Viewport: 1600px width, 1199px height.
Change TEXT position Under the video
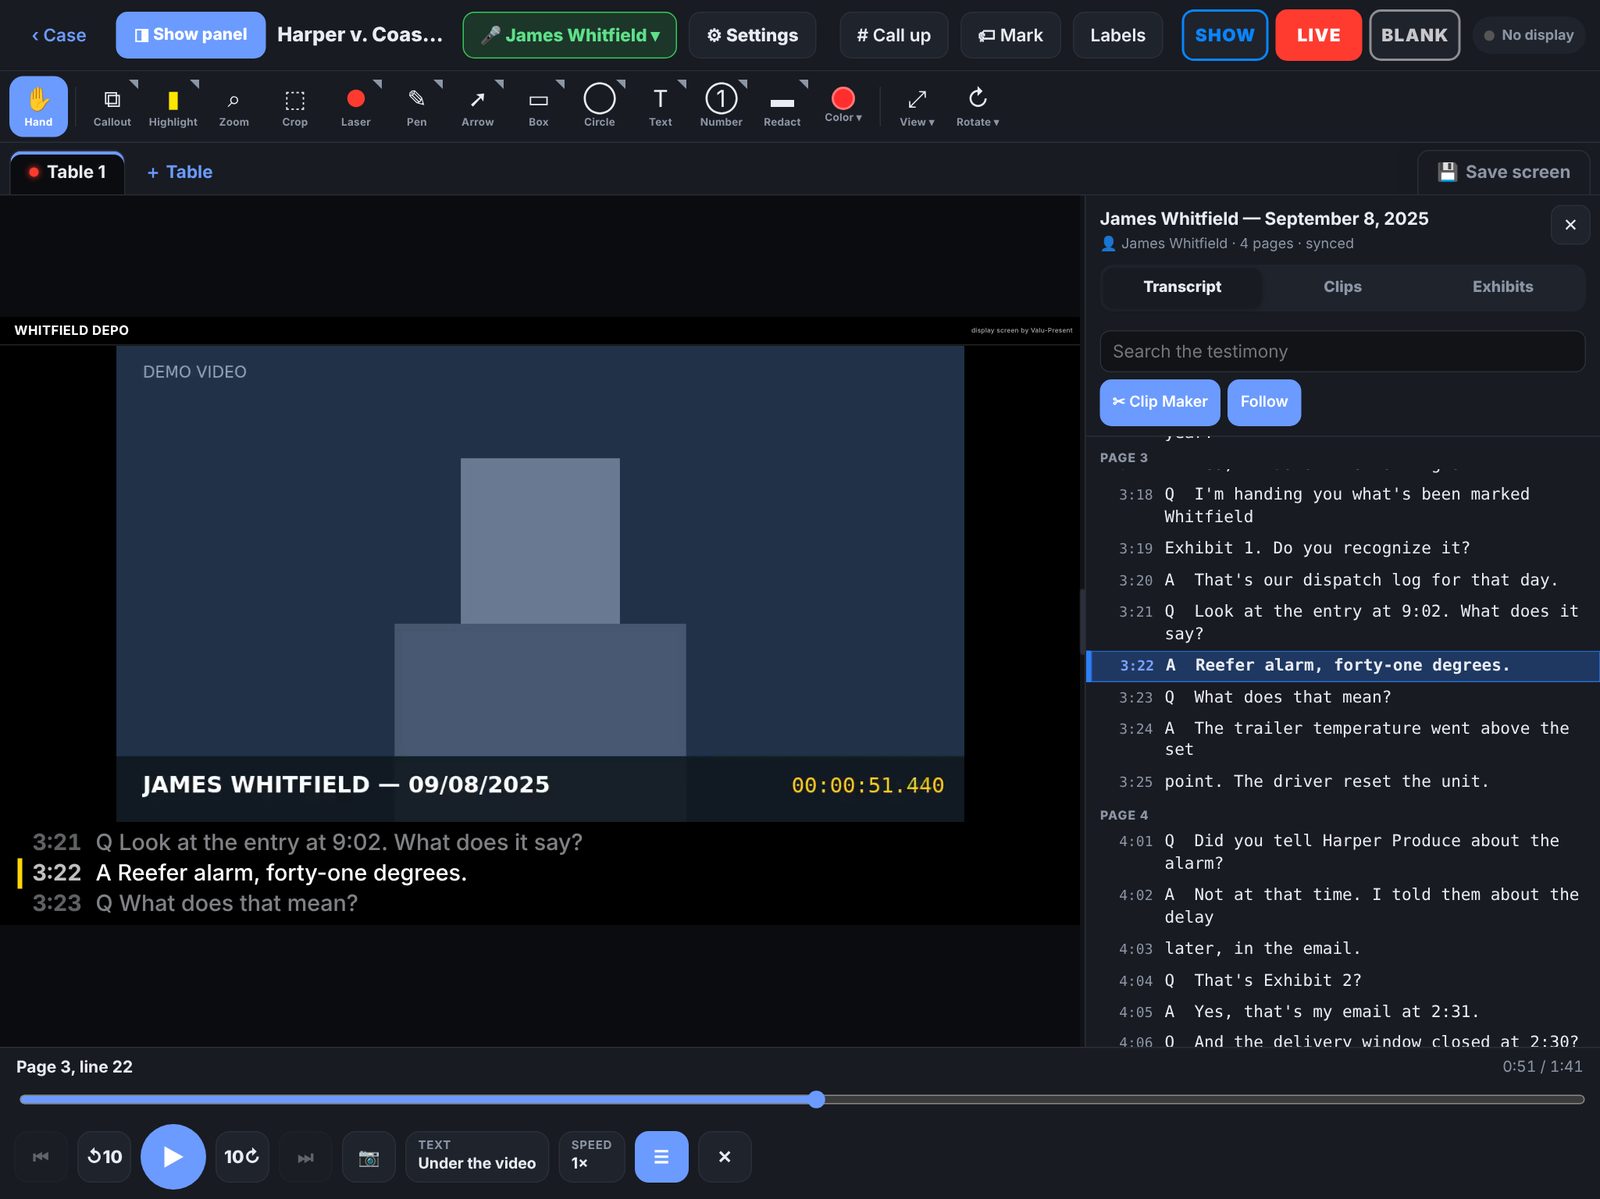(477, 1157)
